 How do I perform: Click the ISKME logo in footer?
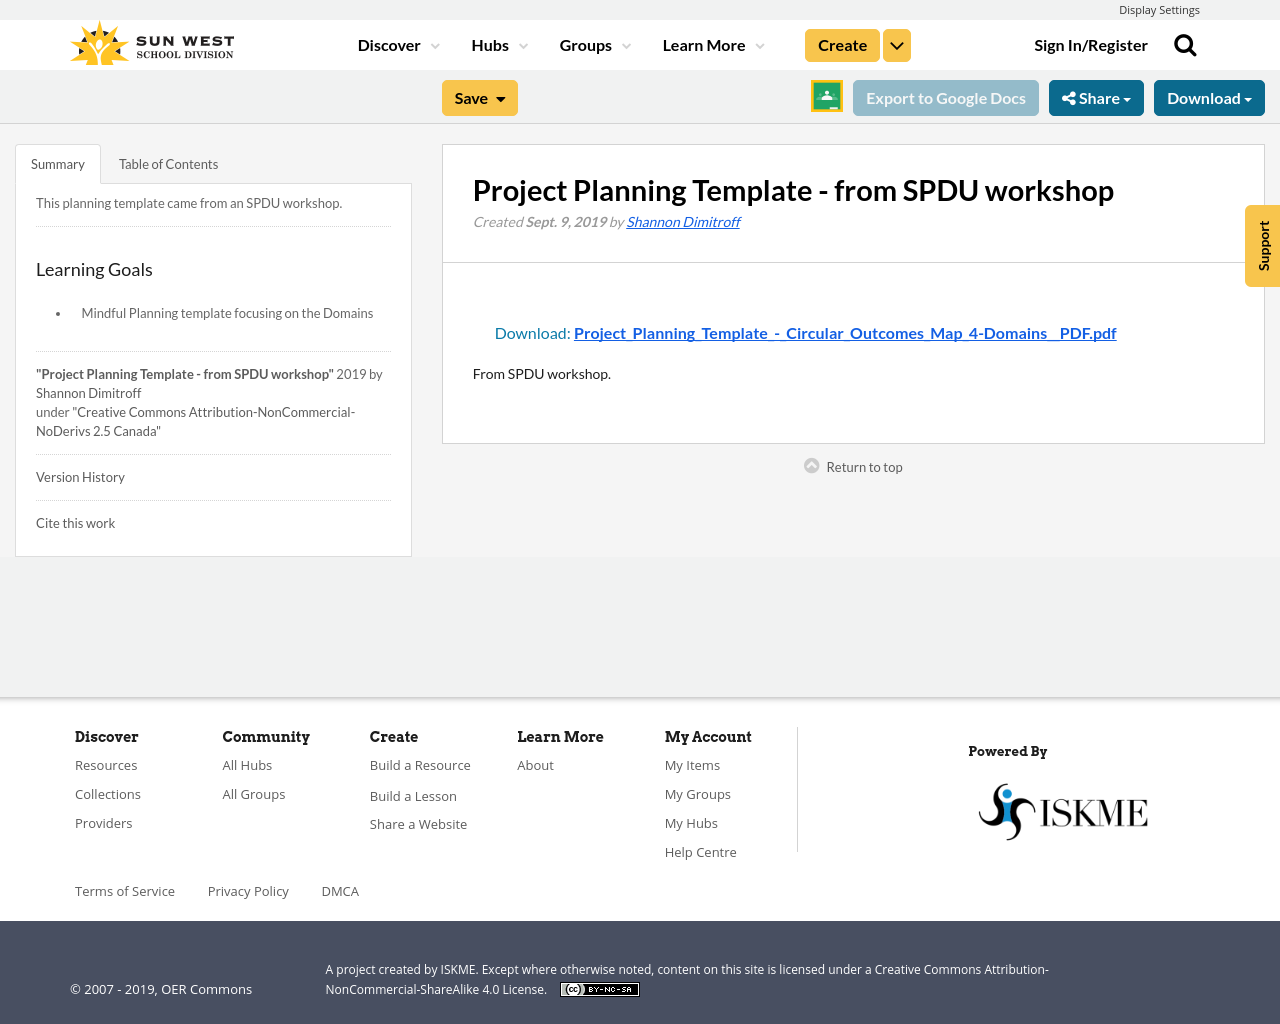1062,810
